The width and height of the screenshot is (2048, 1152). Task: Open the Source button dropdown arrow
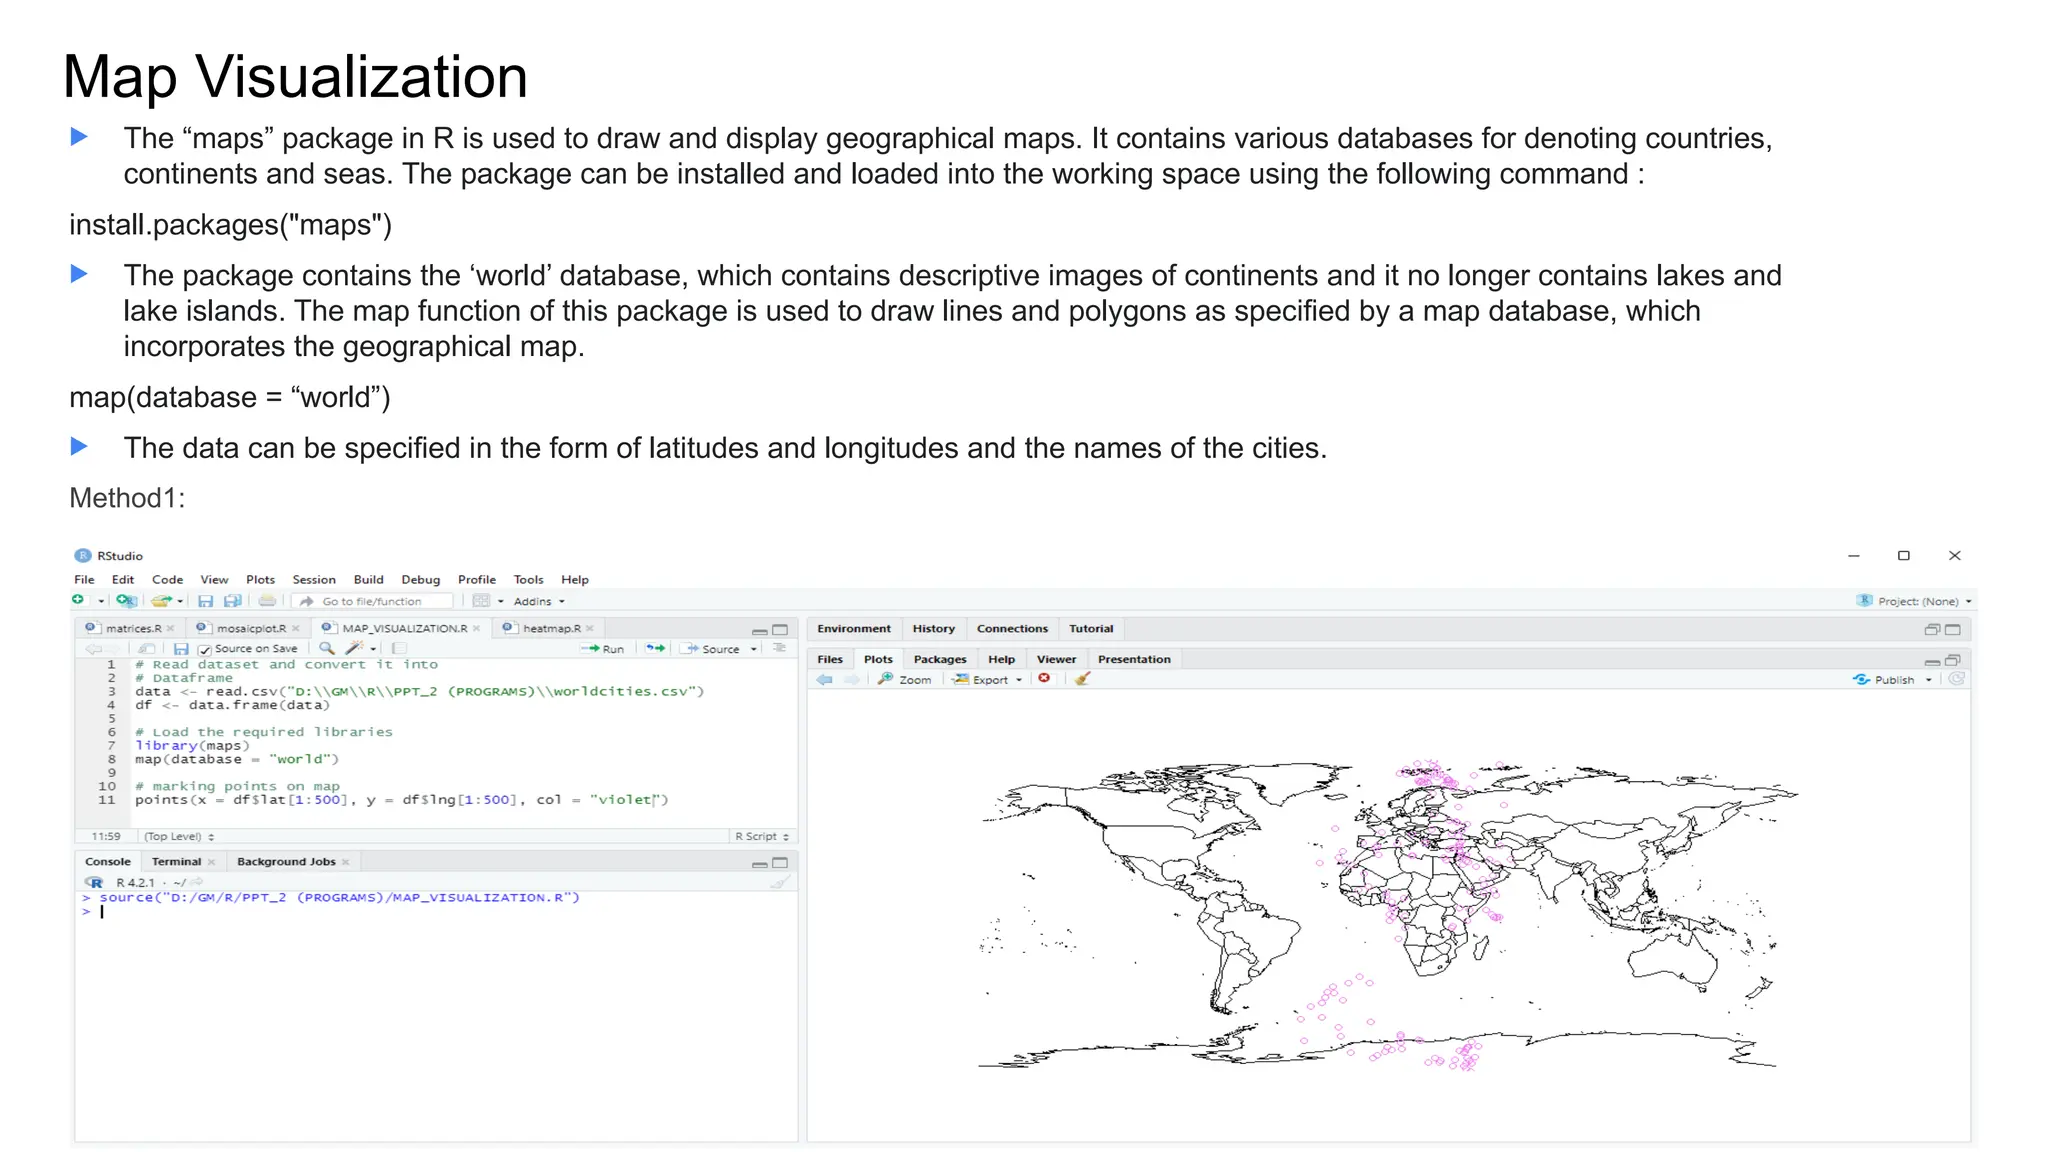tap(754, 649)
